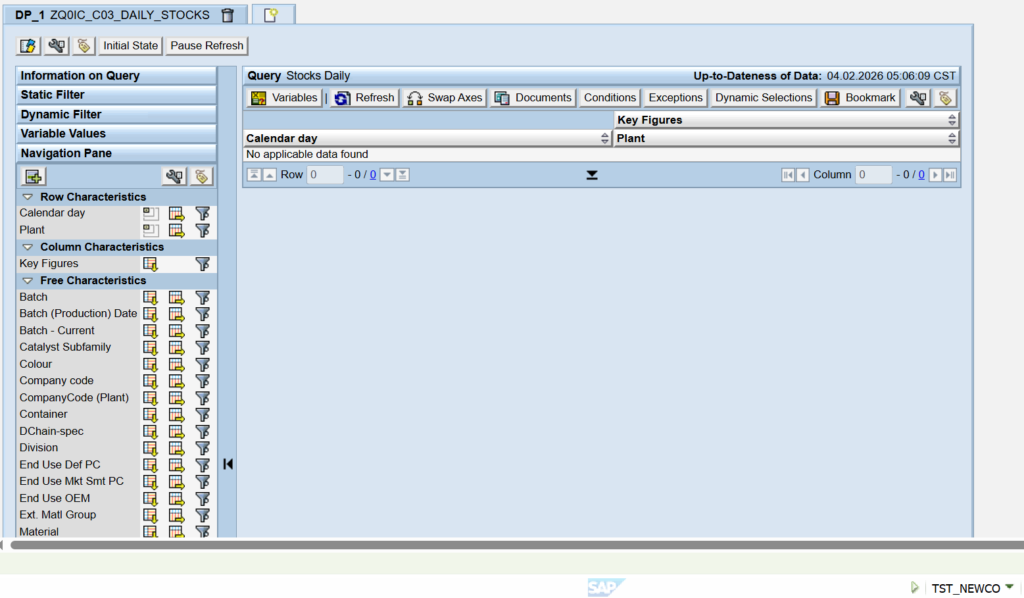Viewport: 1024px width, 598px height.
Task: Delete data provider using trash icon
Action: coord(228,15)
